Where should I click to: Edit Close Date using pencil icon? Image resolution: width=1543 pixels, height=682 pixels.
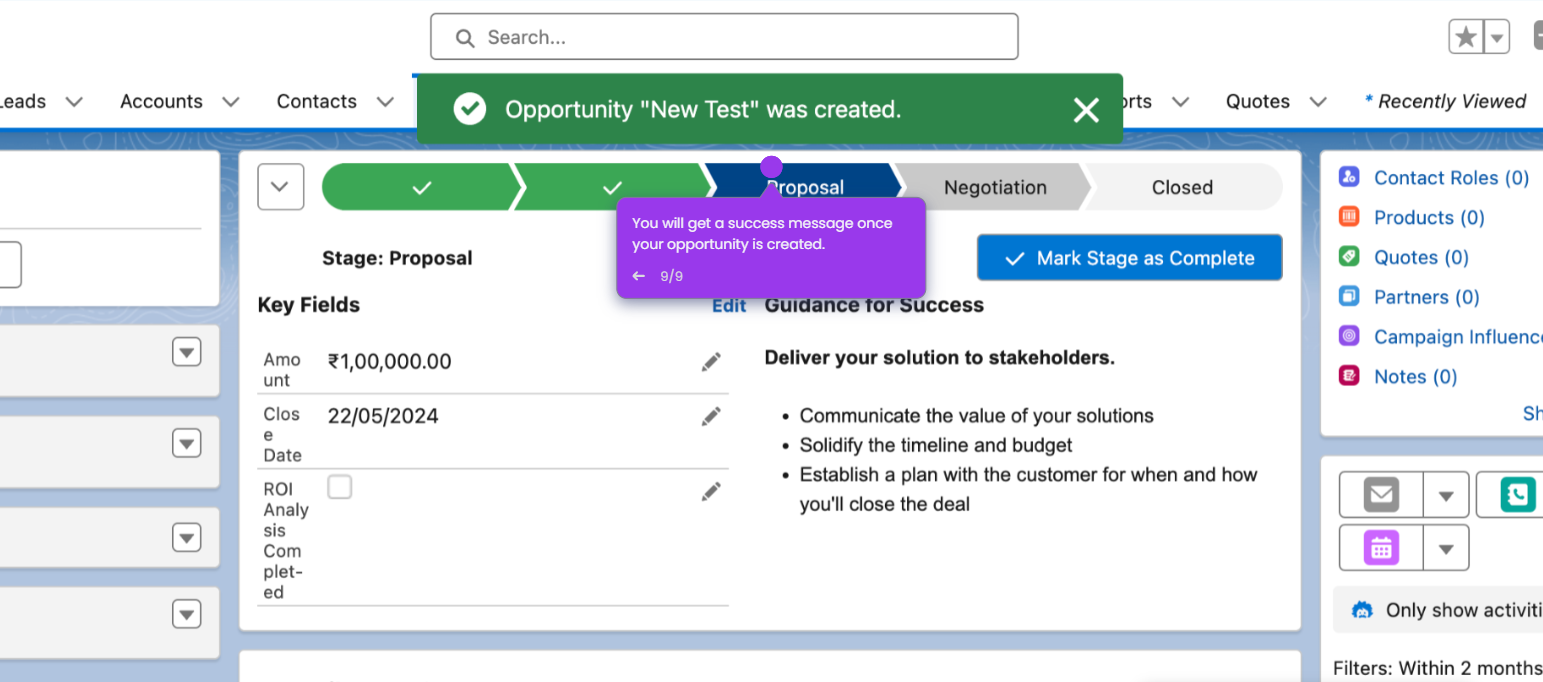[711, 416]
